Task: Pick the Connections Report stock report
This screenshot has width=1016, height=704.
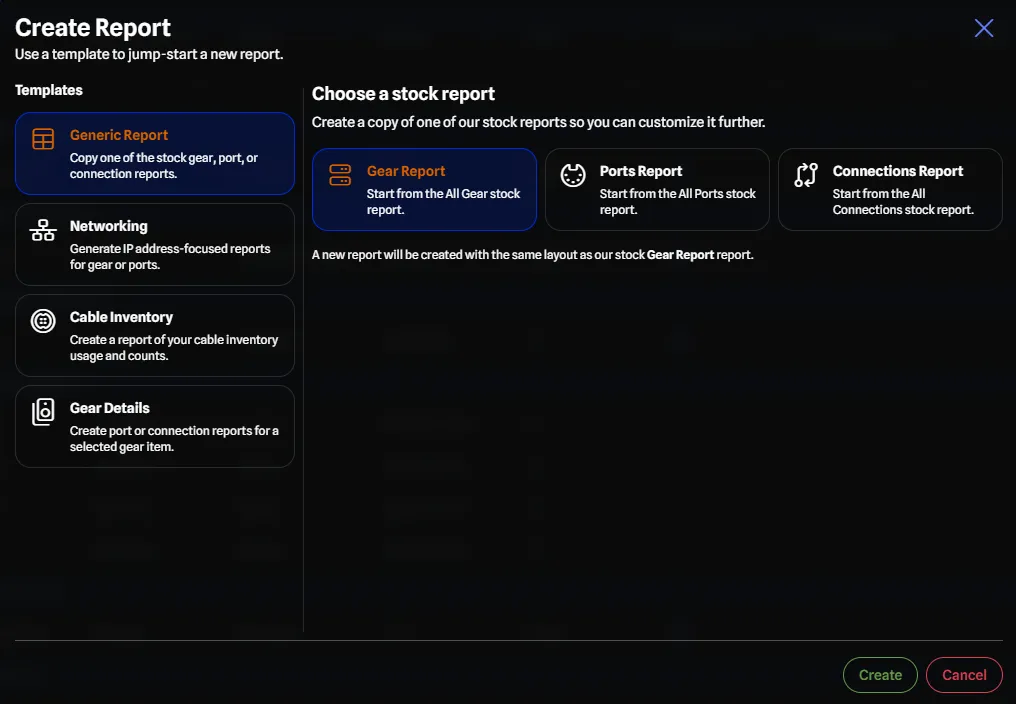Action: pos(890,189)
